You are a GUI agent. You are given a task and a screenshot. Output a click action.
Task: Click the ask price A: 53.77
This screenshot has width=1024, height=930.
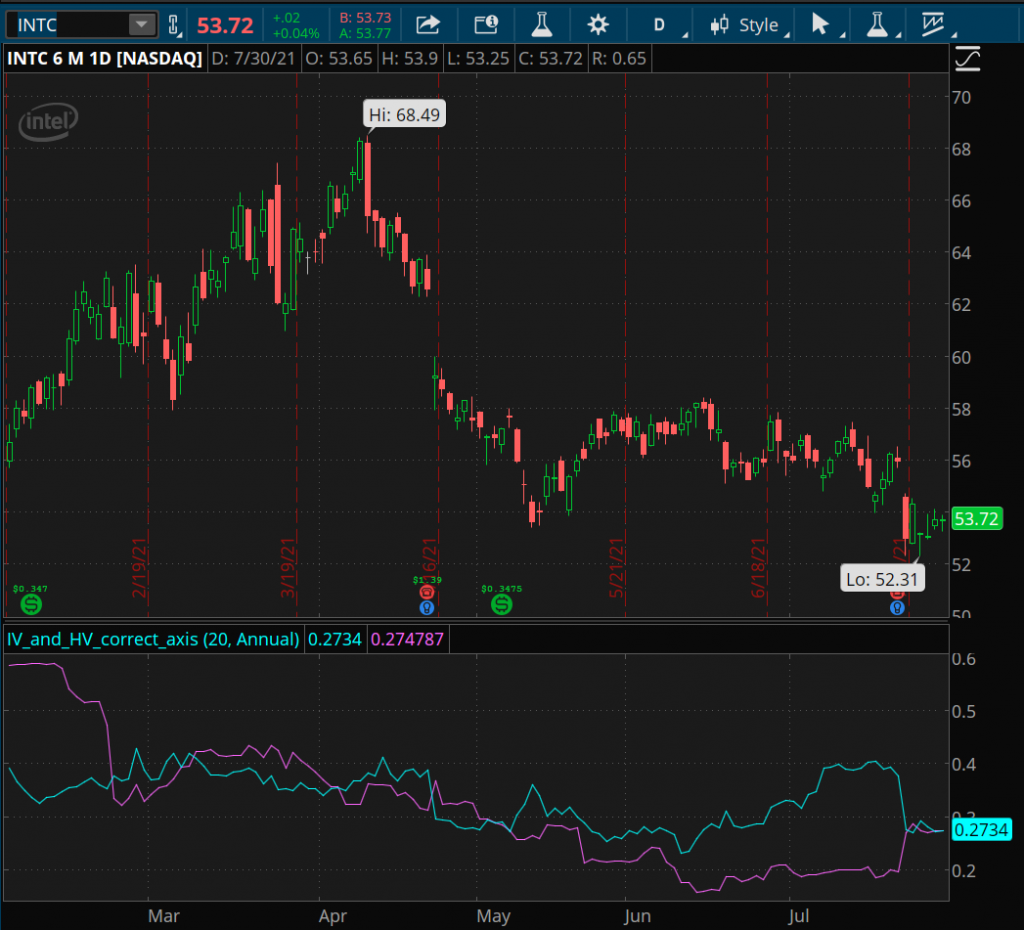click(x=365, y=33)
